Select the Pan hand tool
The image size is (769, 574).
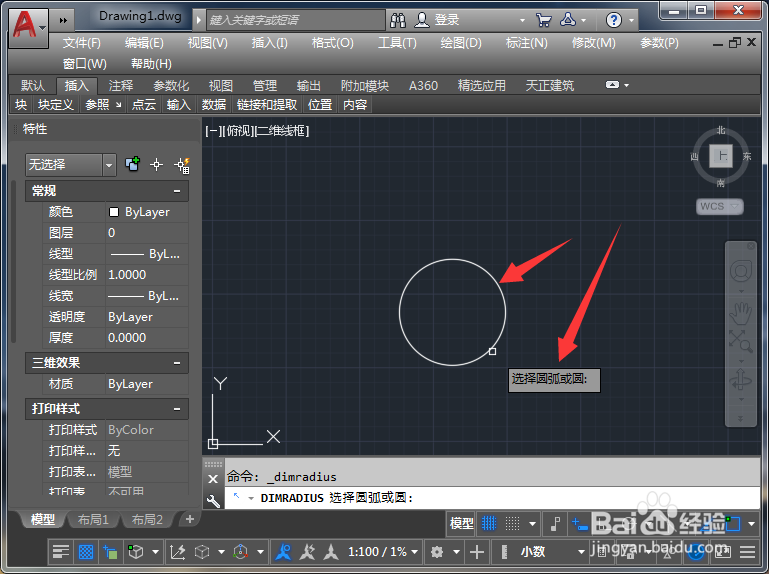741,313
